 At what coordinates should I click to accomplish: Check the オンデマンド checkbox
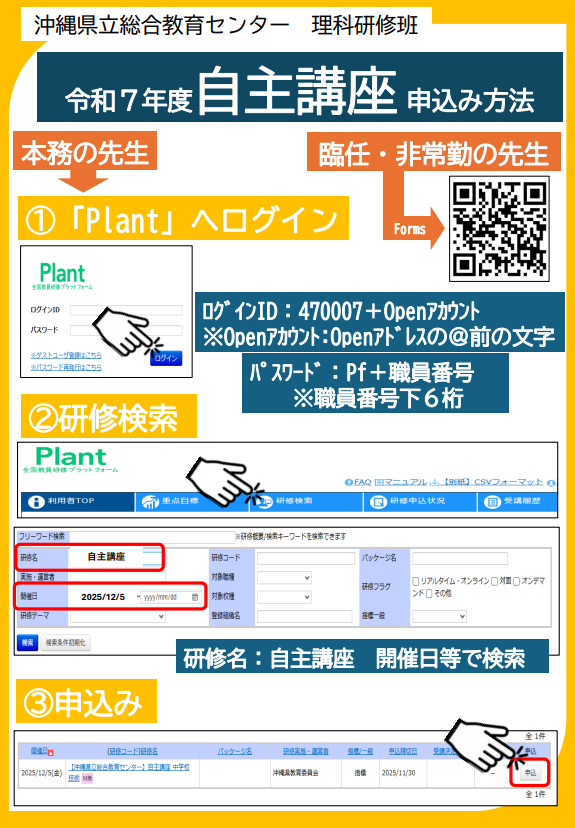(517, 581)
